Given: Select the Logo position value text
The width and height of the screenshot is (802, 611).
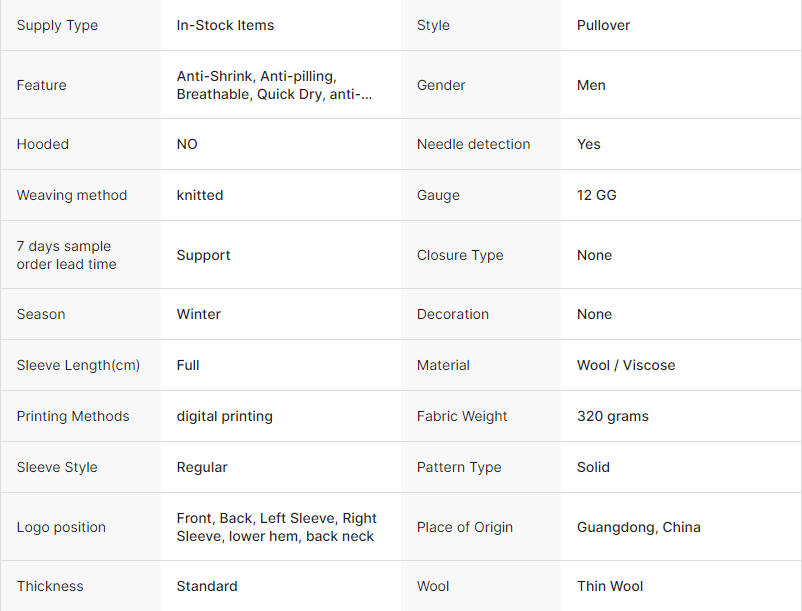Looking at the screenshot, I should tap(276, 527).
